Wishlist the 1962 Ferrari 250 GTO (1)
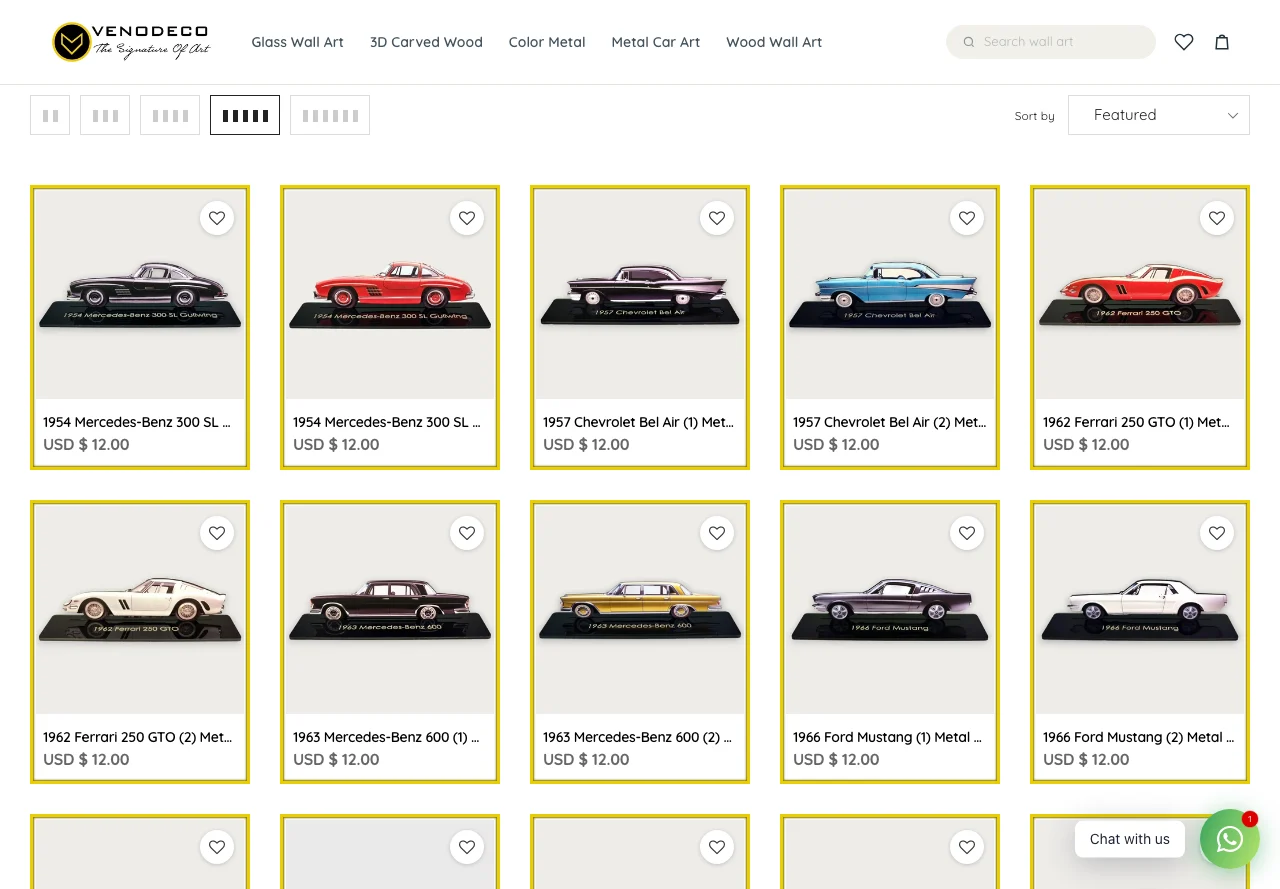1280x889 pixels. pos(1217,218)
